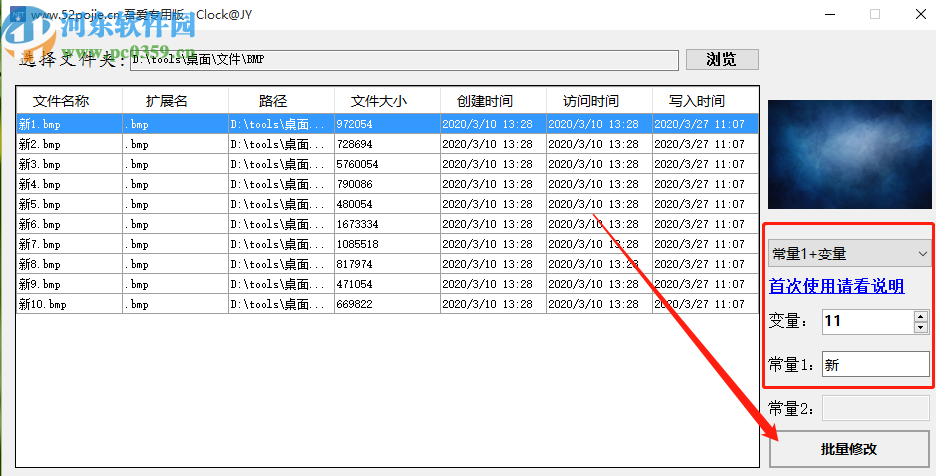Click the path cell of 新6.bmp row
Screen dimensions: 936x476
click(281, 224)
